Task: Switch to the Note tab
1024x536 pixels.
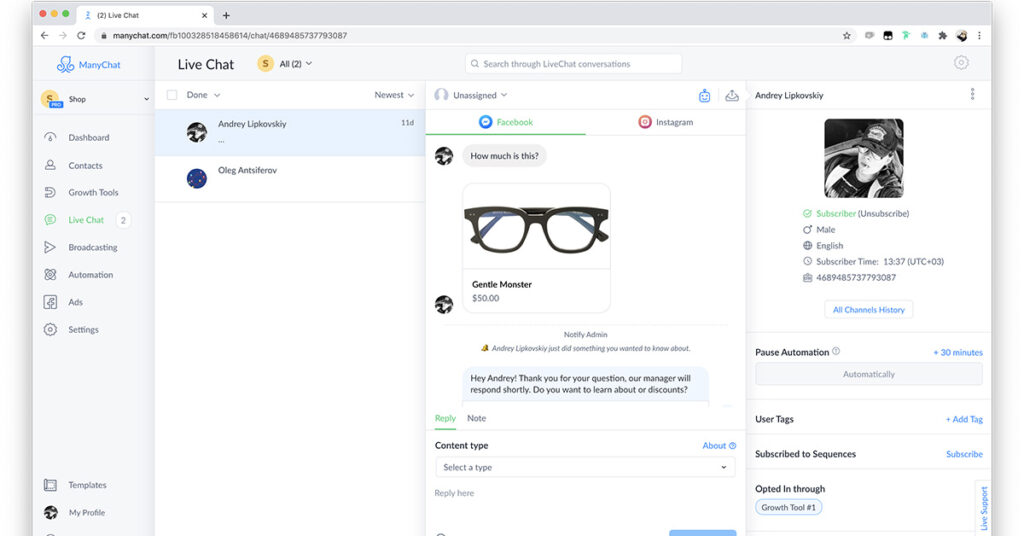Action: [476, 418]
